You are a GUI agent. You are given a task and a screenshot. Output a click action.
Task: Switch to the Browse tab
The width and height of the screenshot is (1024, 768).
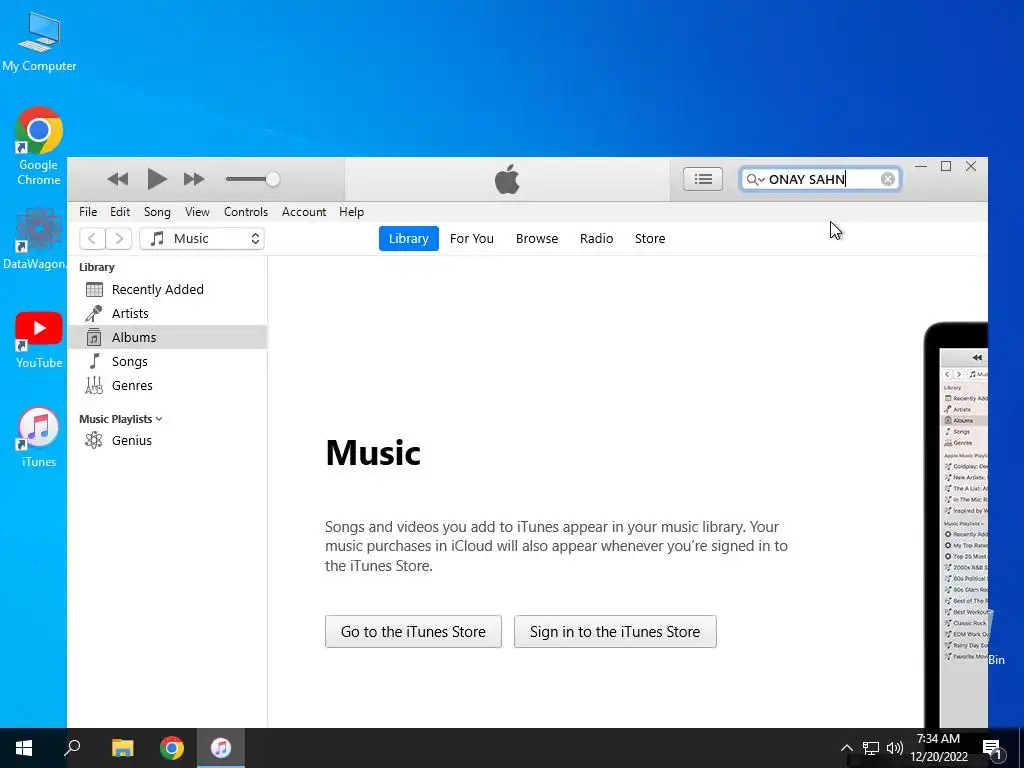click(537, 238)
